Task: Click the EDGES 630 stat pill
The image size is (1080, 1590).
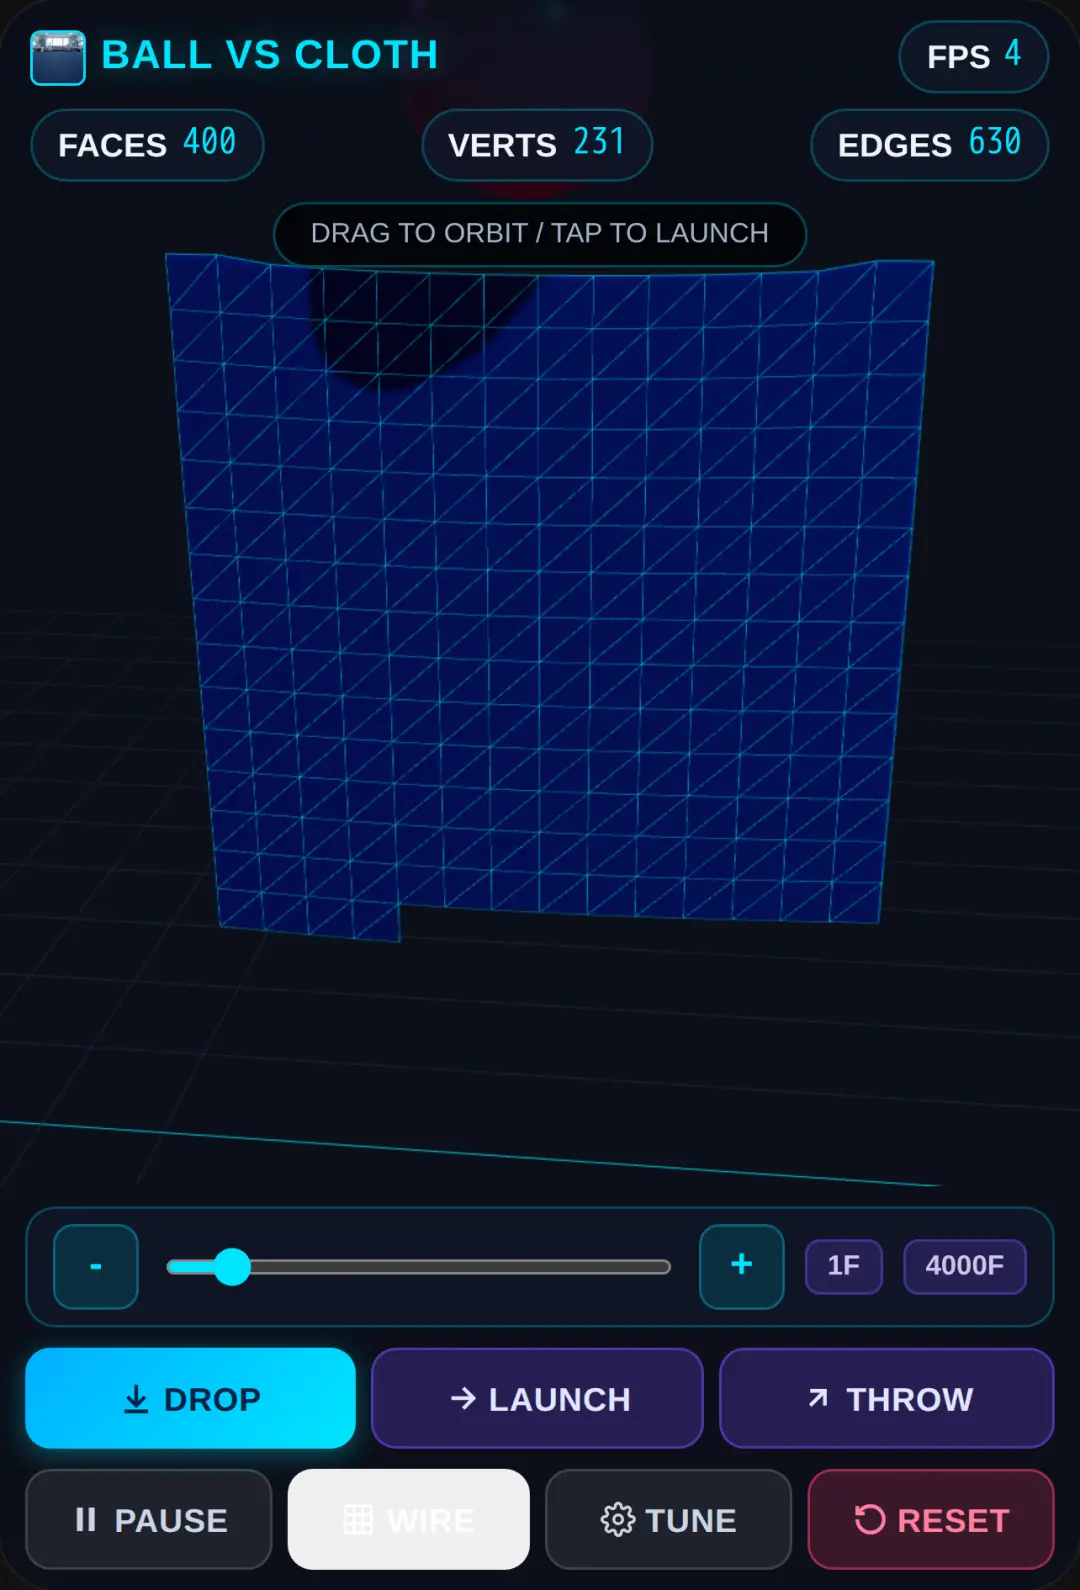Action: tap(929, 145)
